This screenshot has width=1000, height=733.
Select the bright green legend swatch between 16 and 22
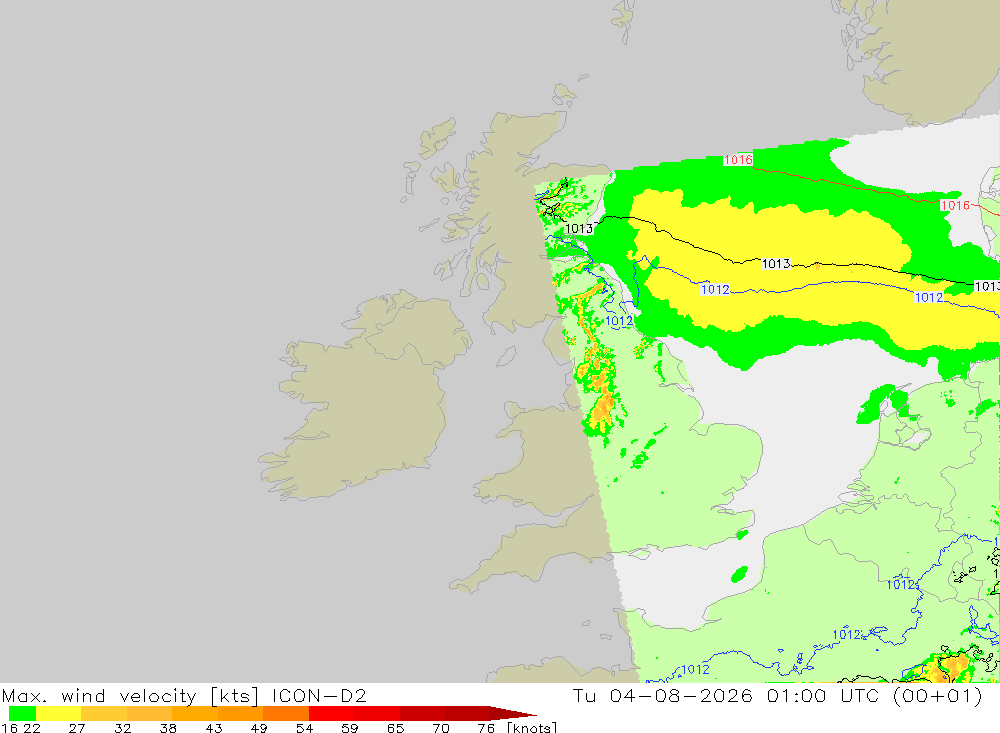(22, 713)
